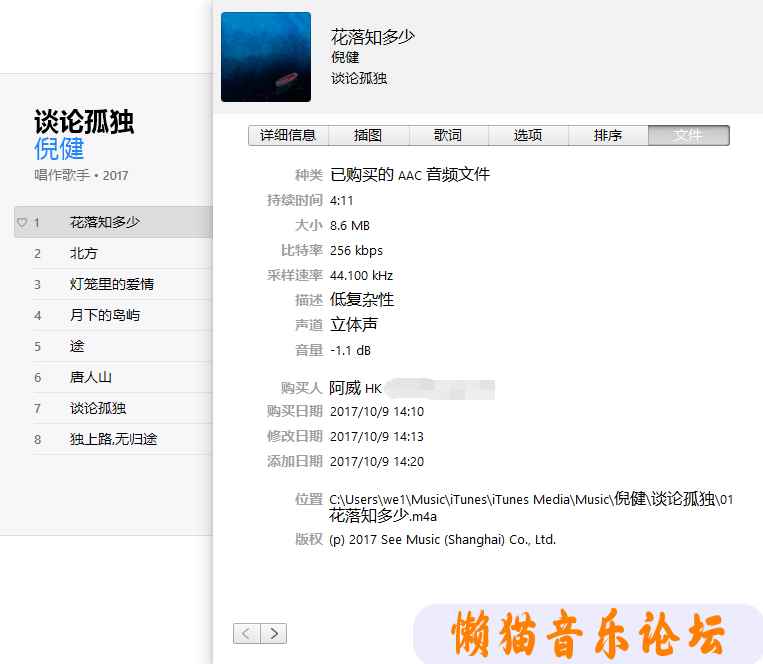Screen dimensions: 763x664
Task: Select track 6 唐人山
Action: [122, 377]
